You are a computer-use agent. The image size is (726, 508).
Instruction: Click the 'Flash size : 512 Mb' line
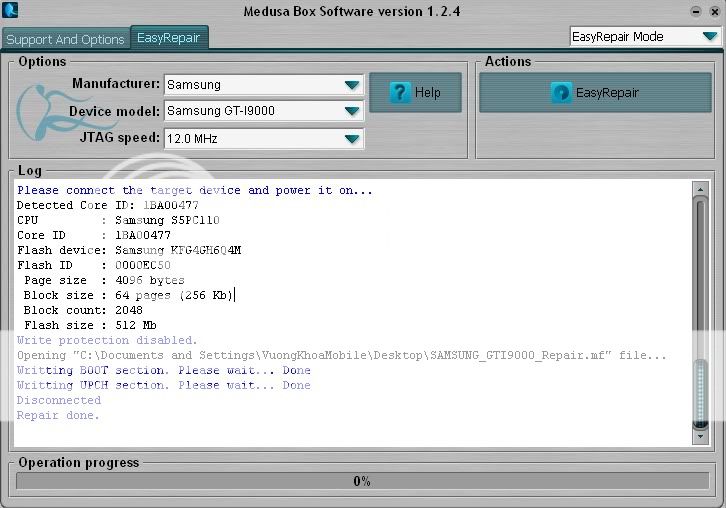90,325
